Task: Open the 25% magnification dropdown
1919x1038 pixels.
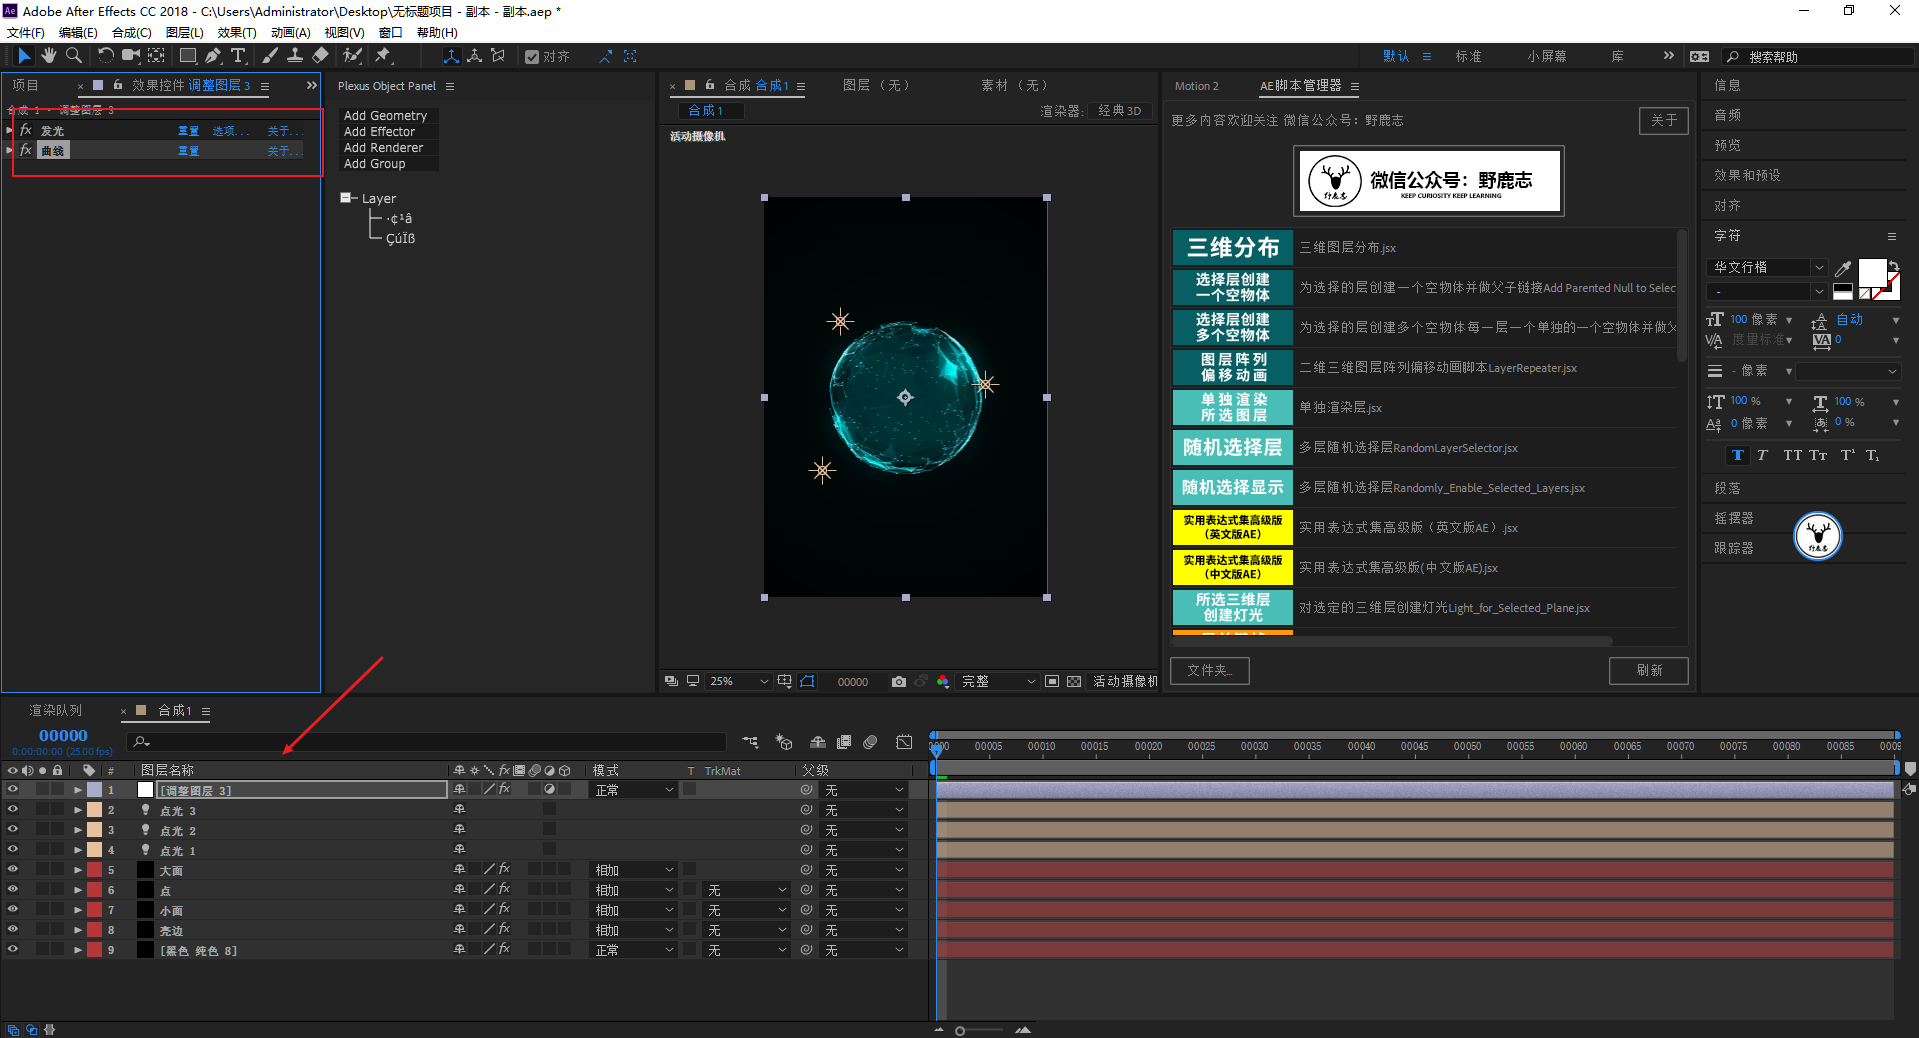Action: [x=738, y=681]
